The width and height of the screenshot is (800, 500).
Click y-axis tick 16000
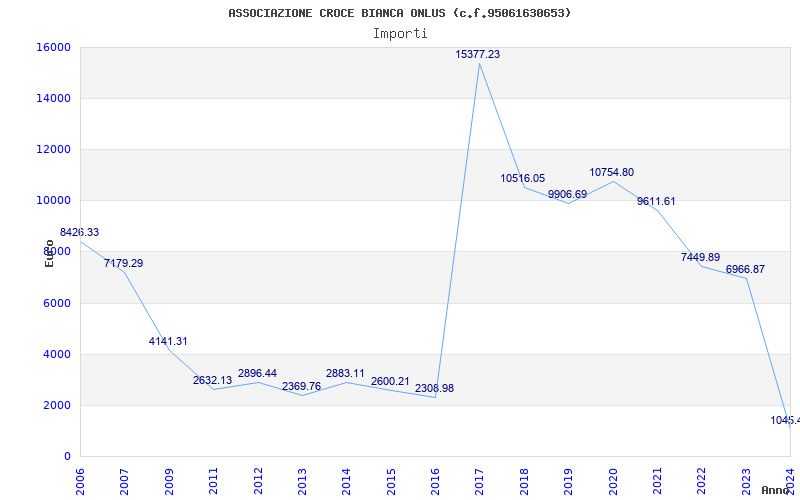click(53, 47)
